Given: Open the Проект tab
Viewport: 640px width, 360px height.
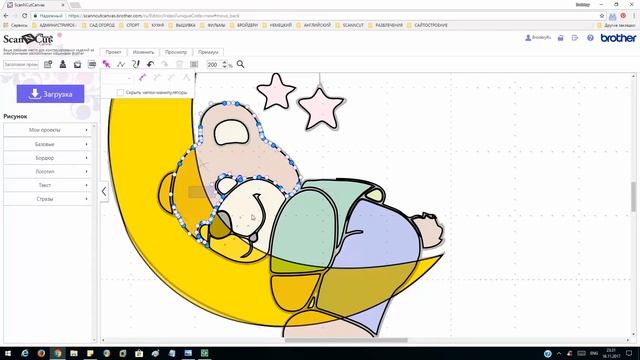Looking at the screenshot, I should [x=113, y=52].
